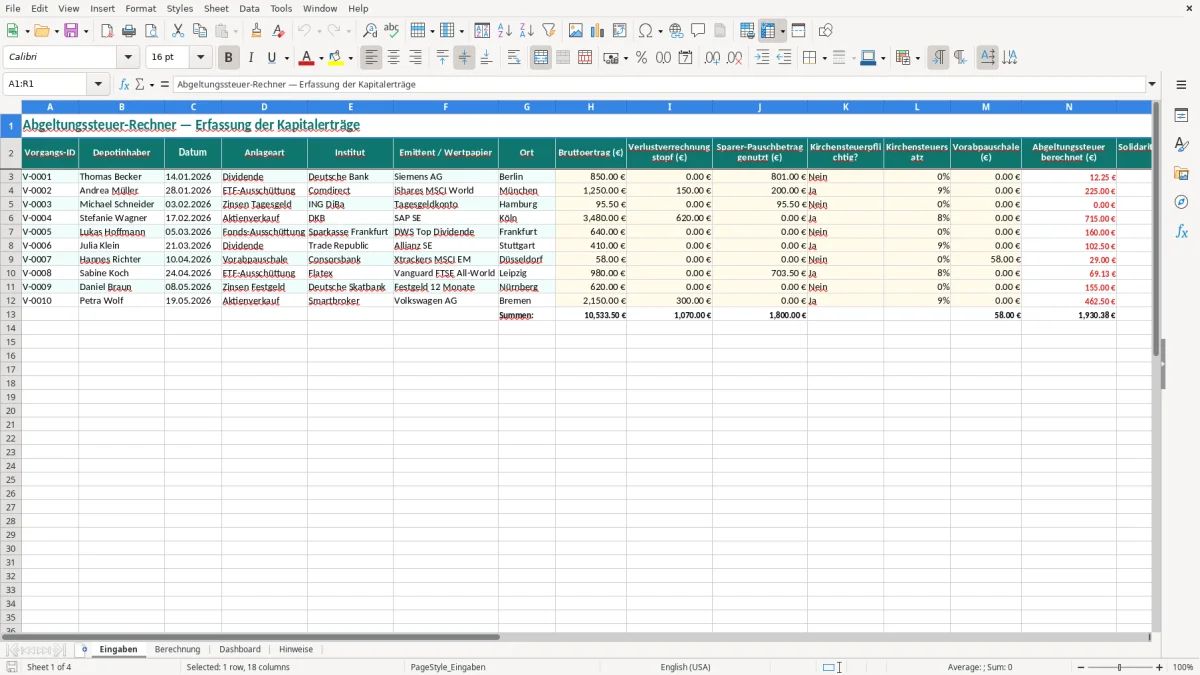Select row header 13
The width and height of the screenshot is (1200, 675).
click(x=11, y=314)
